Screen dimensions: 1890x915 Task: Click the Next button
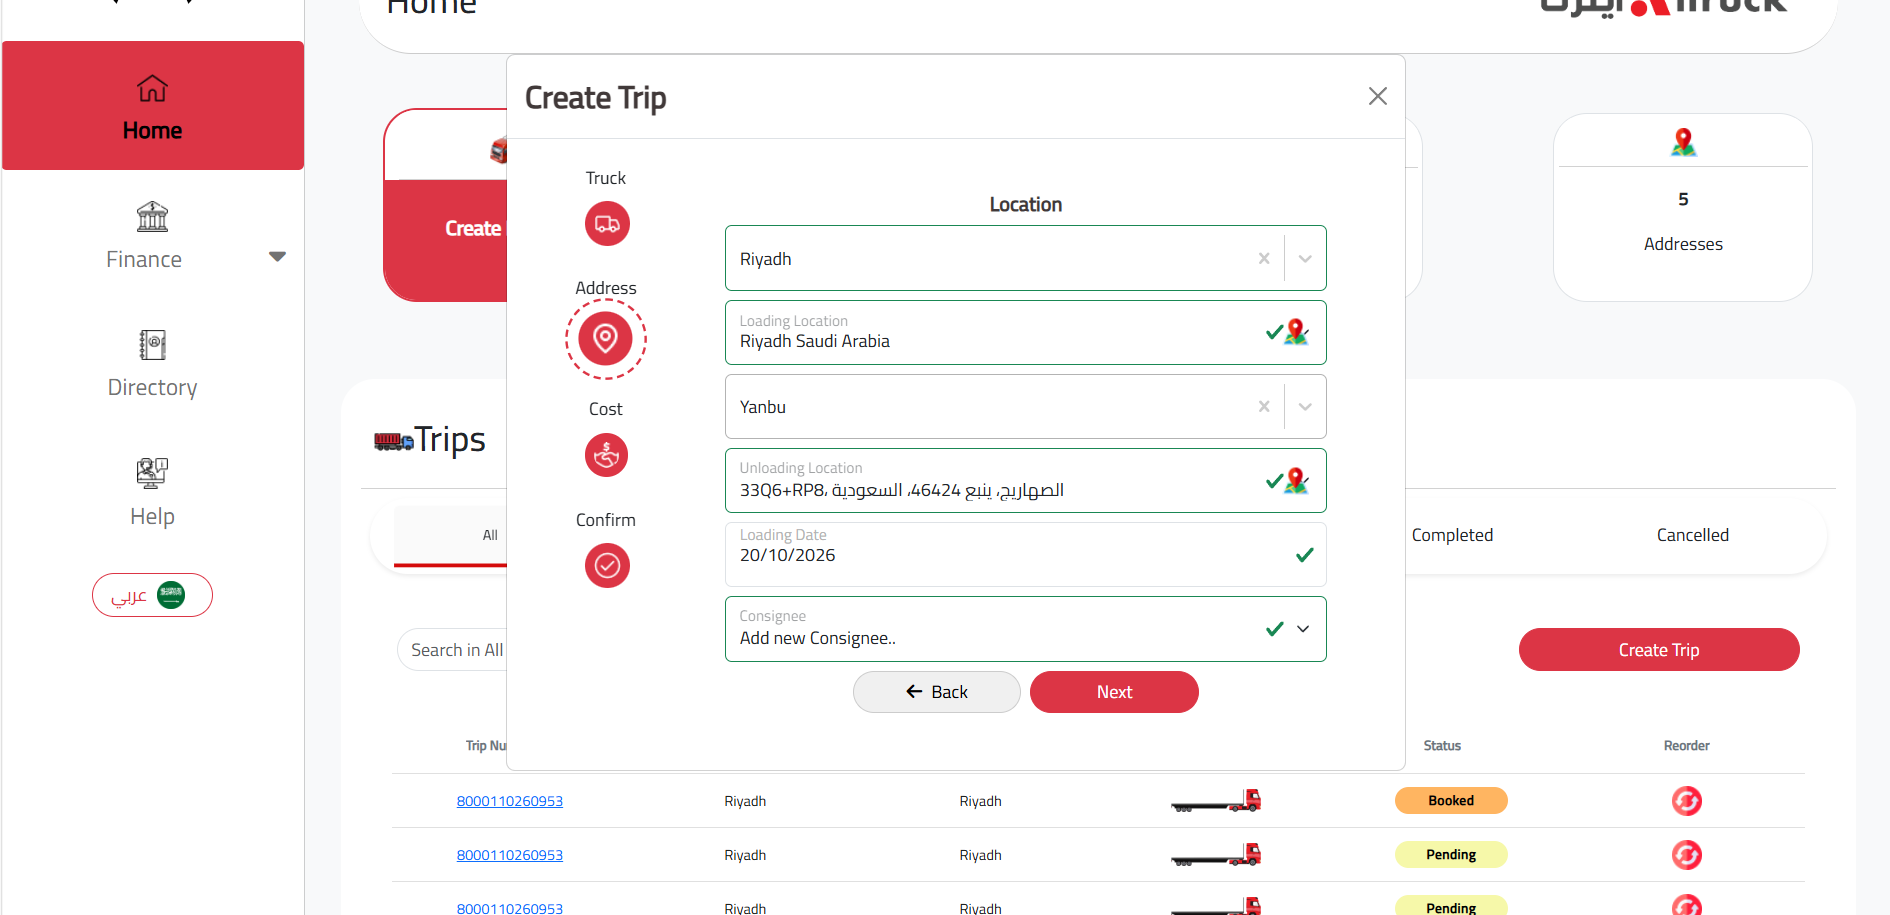(1114, 692)
